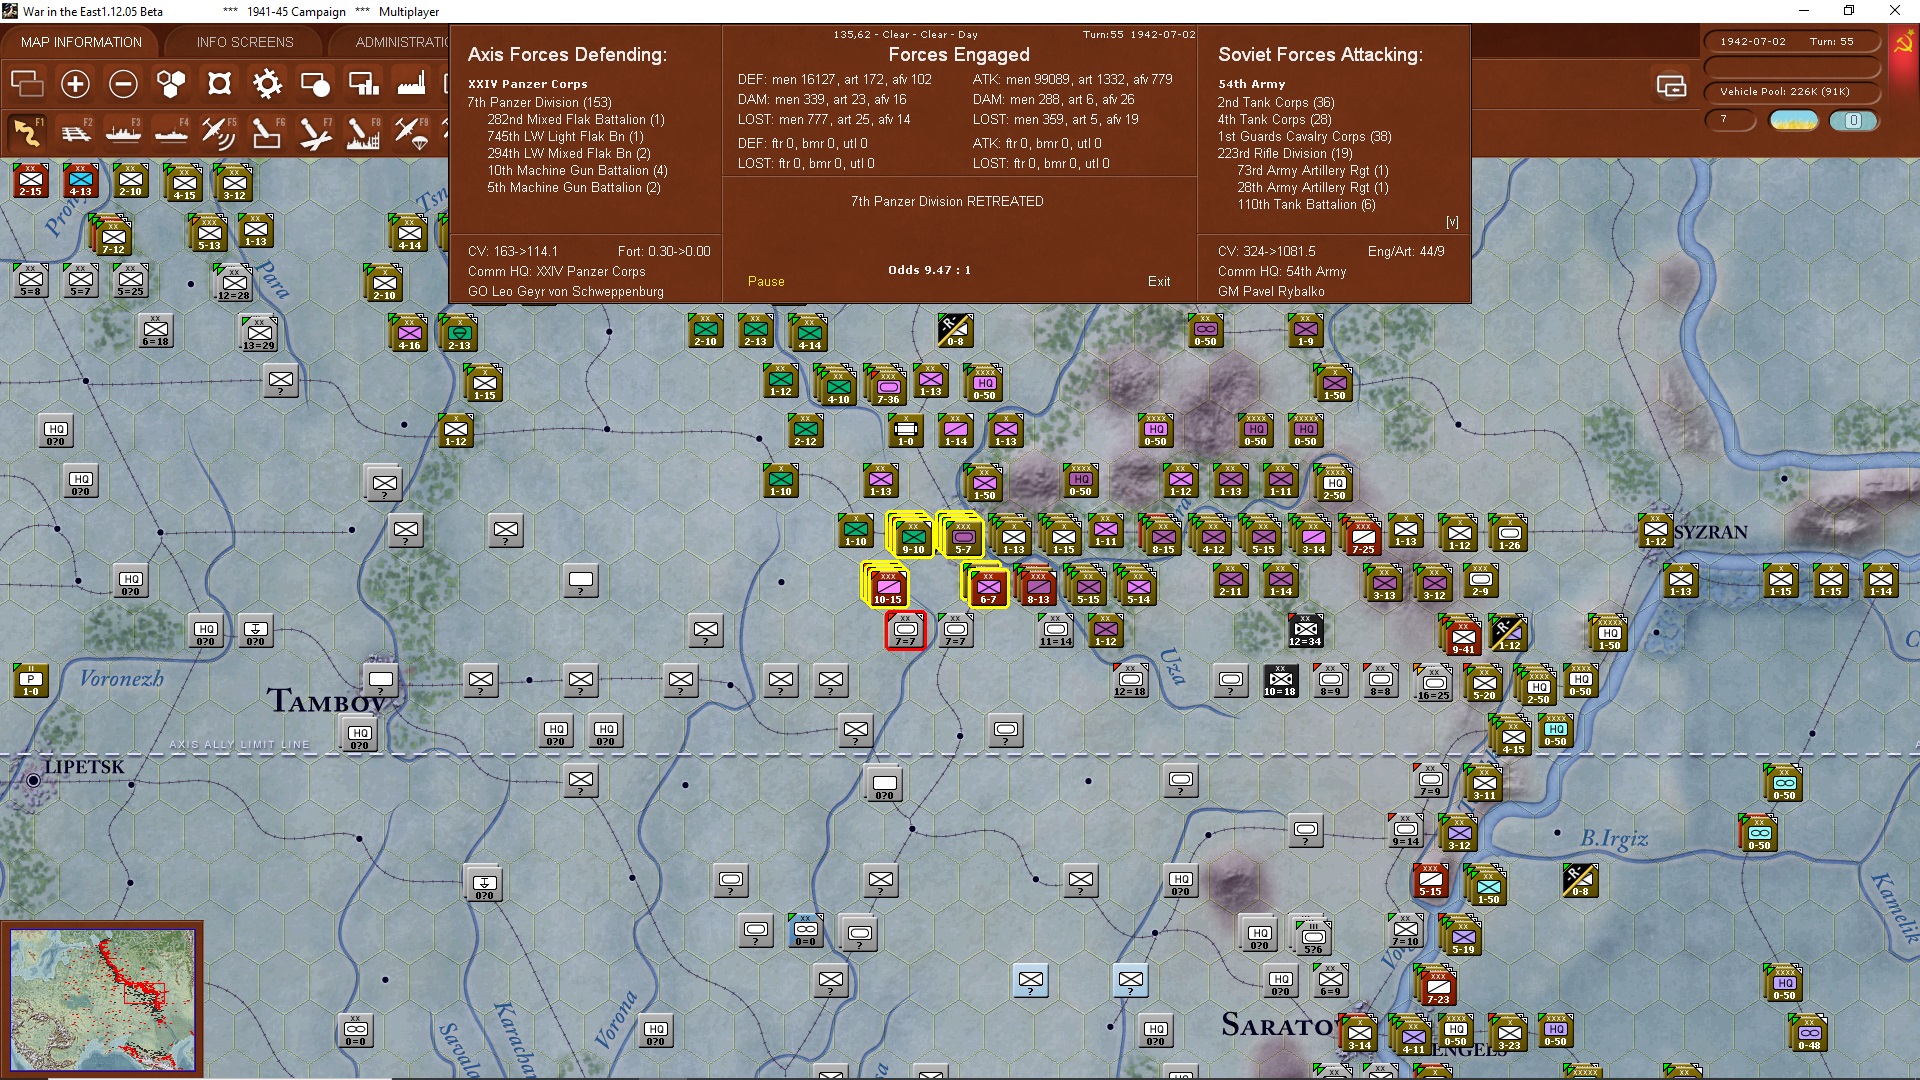The width and height of the screenshot is (1920, 1080).
Task: Click 'Comm HQ: XXIV Panzer Corps' text
Action: click(x=557, y=272)
